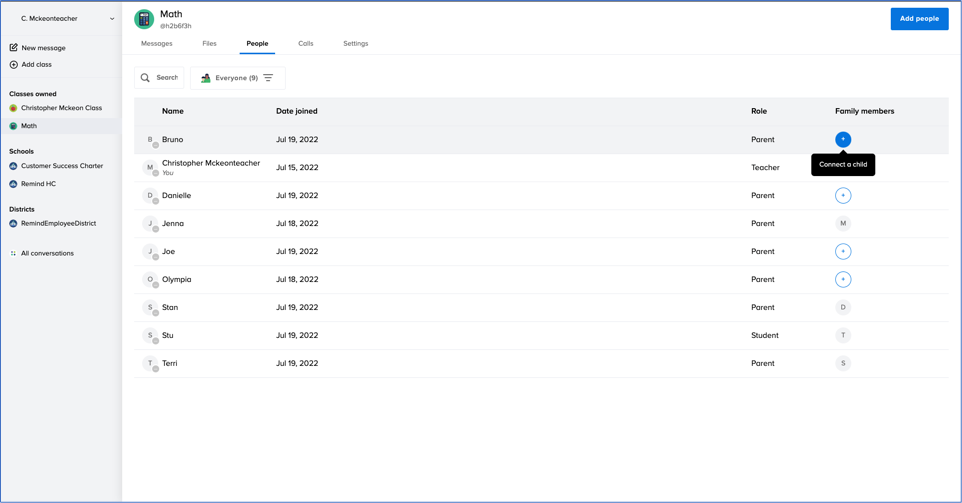
Task: Open the Everyone (9) filter dropdown
Action: 237,78
